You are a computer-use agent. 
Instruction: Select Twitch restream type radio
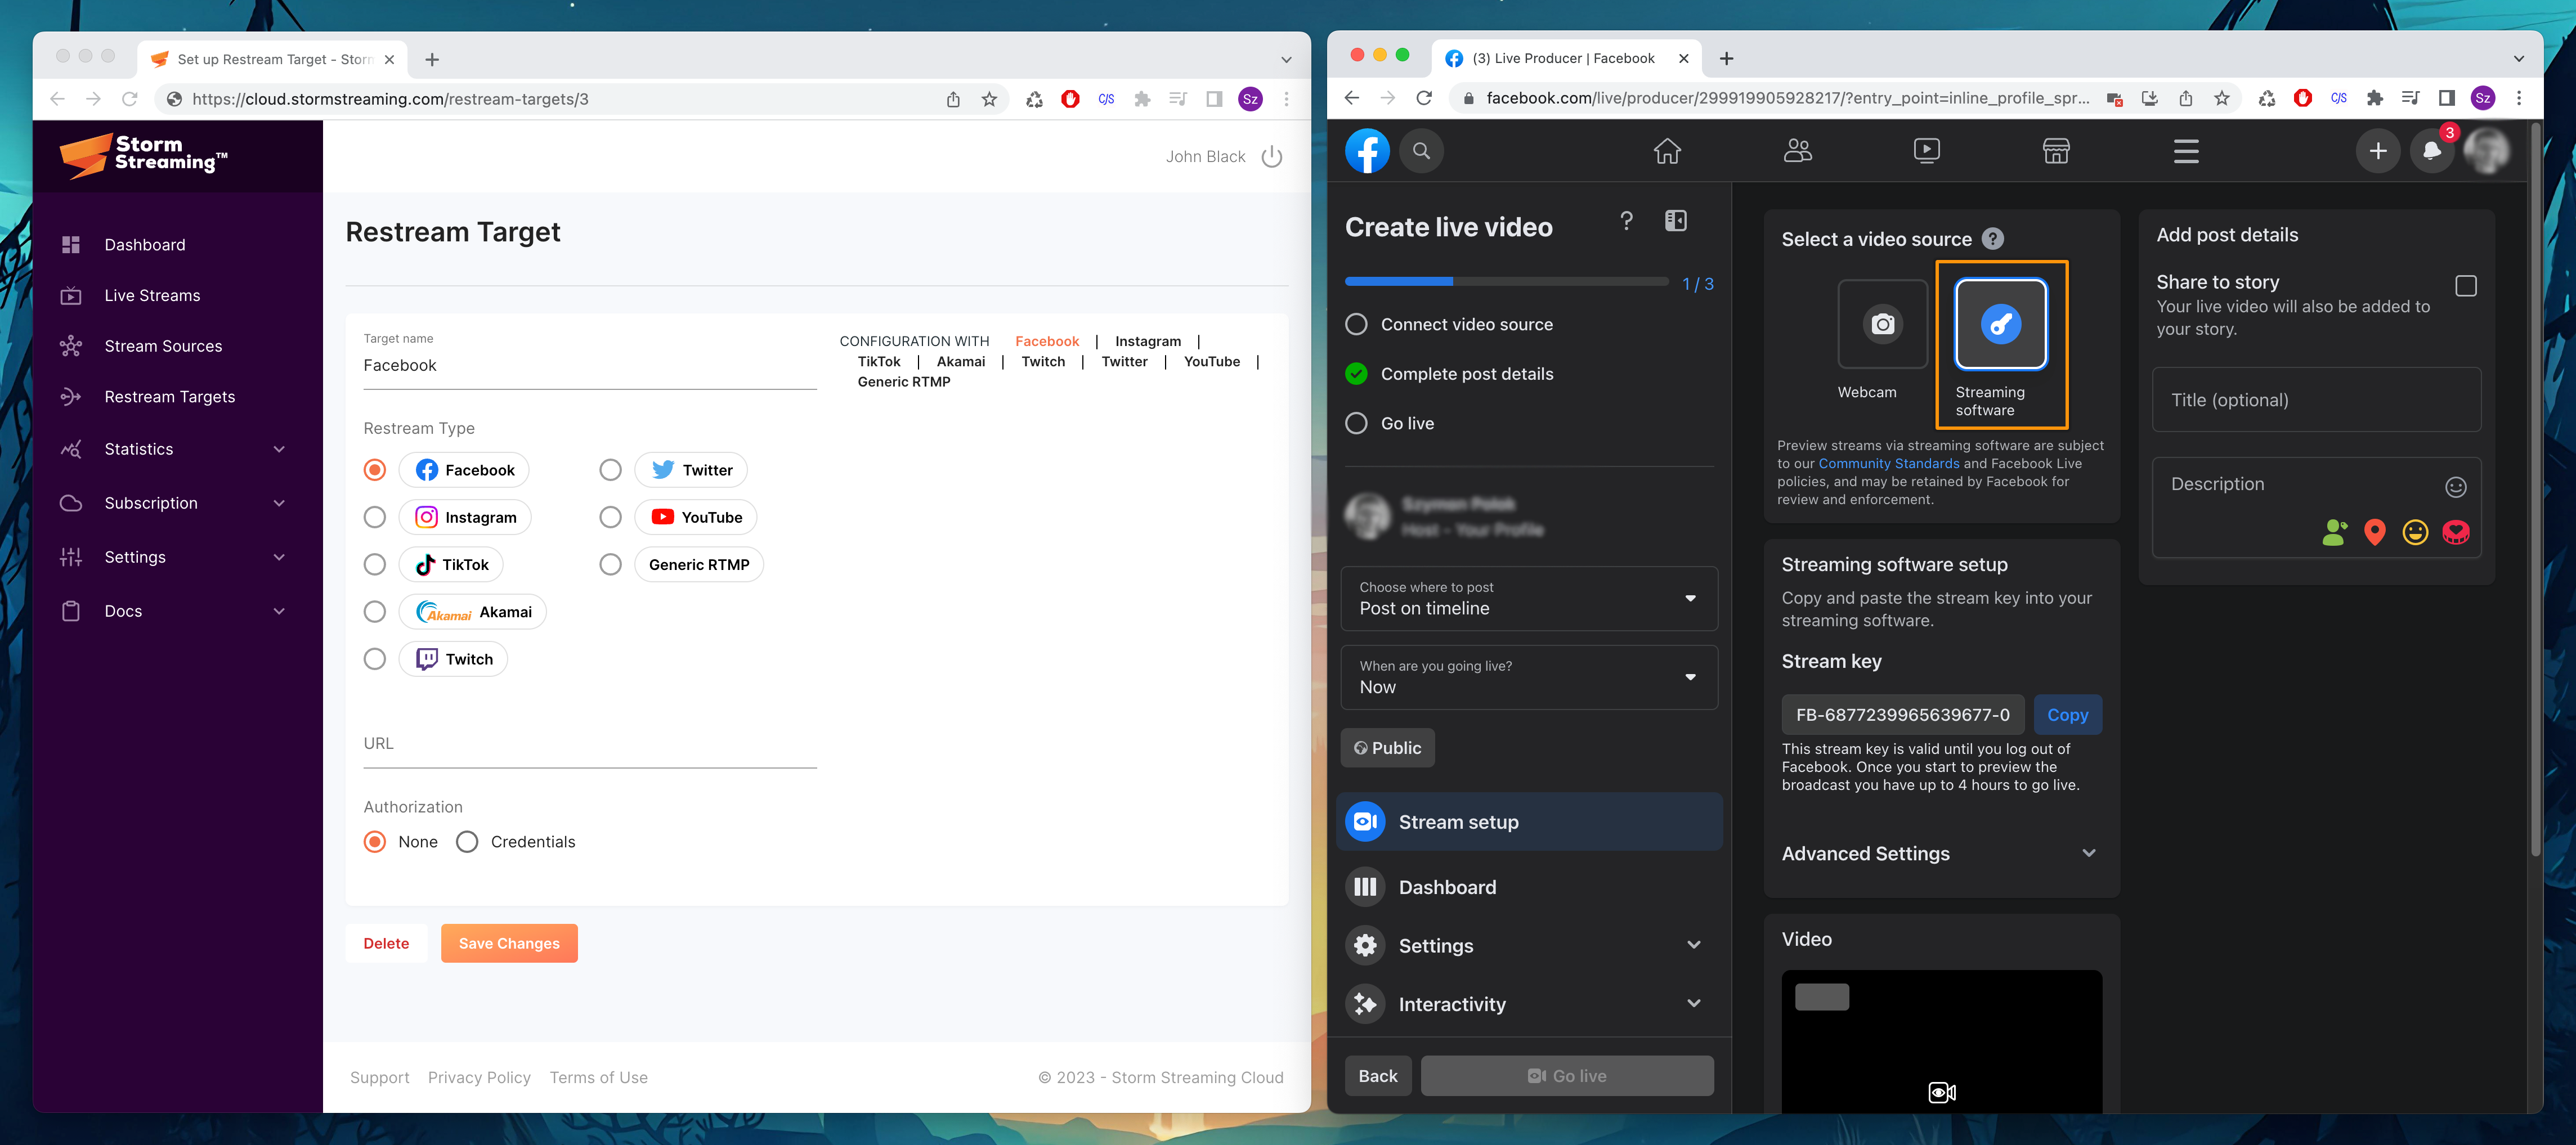point(375,659)
